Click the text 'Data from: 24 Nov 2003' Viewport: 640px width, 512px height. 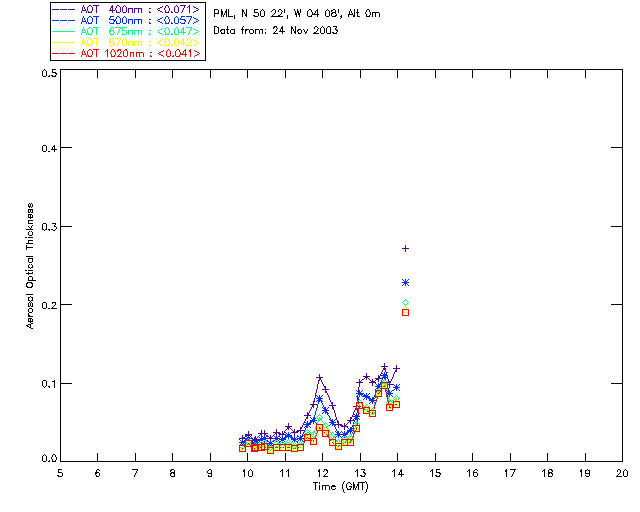(x=276, y=30)
